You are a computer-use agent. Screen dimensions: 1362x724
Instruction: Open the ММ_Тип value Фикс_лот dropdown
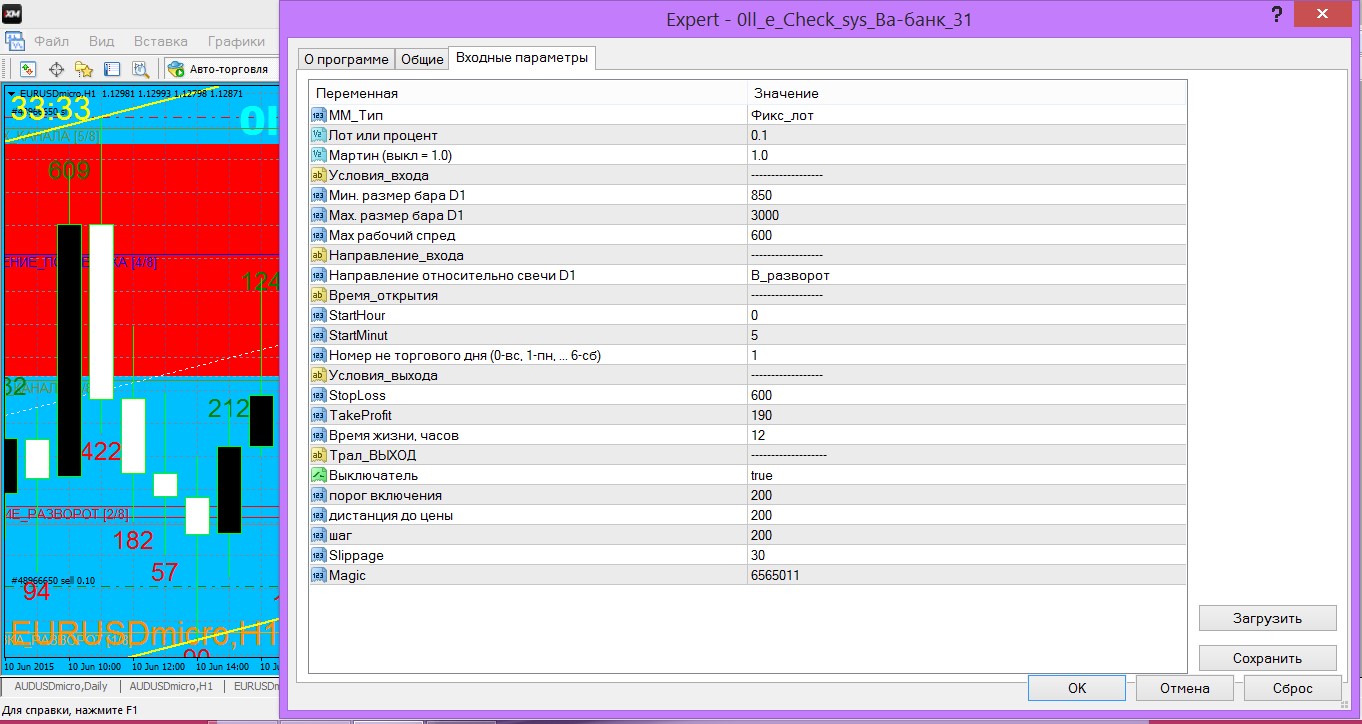click(x=967, y=115)
